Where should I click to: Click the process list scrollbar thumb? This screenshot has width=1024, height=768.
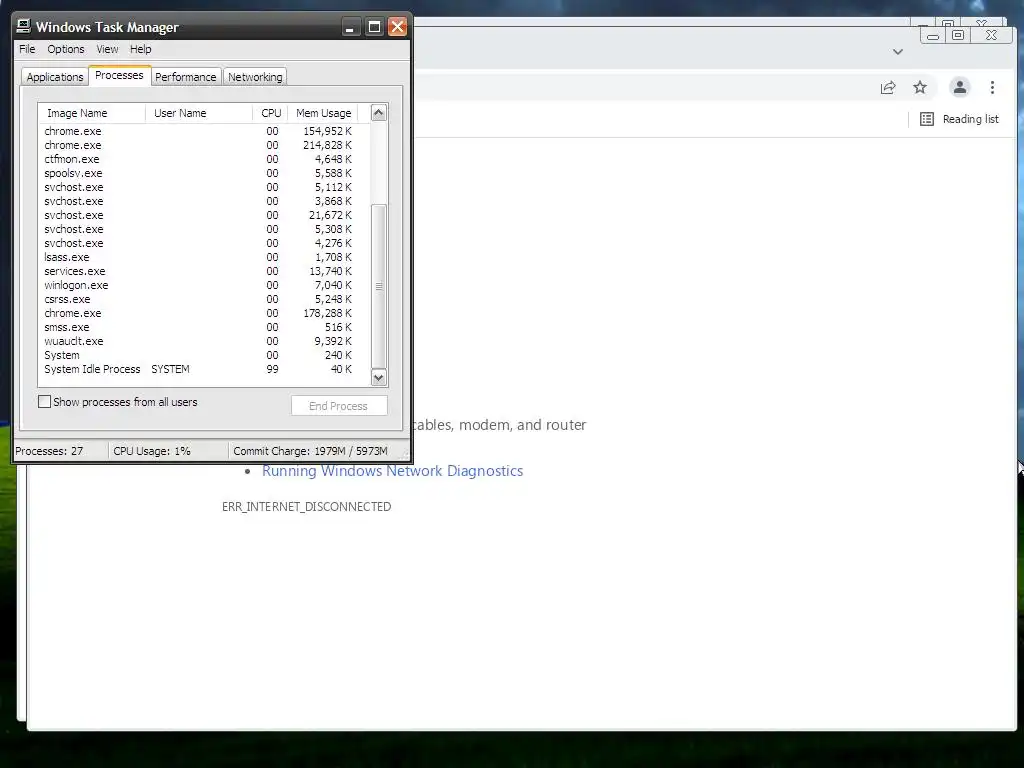tap(379, 286)
